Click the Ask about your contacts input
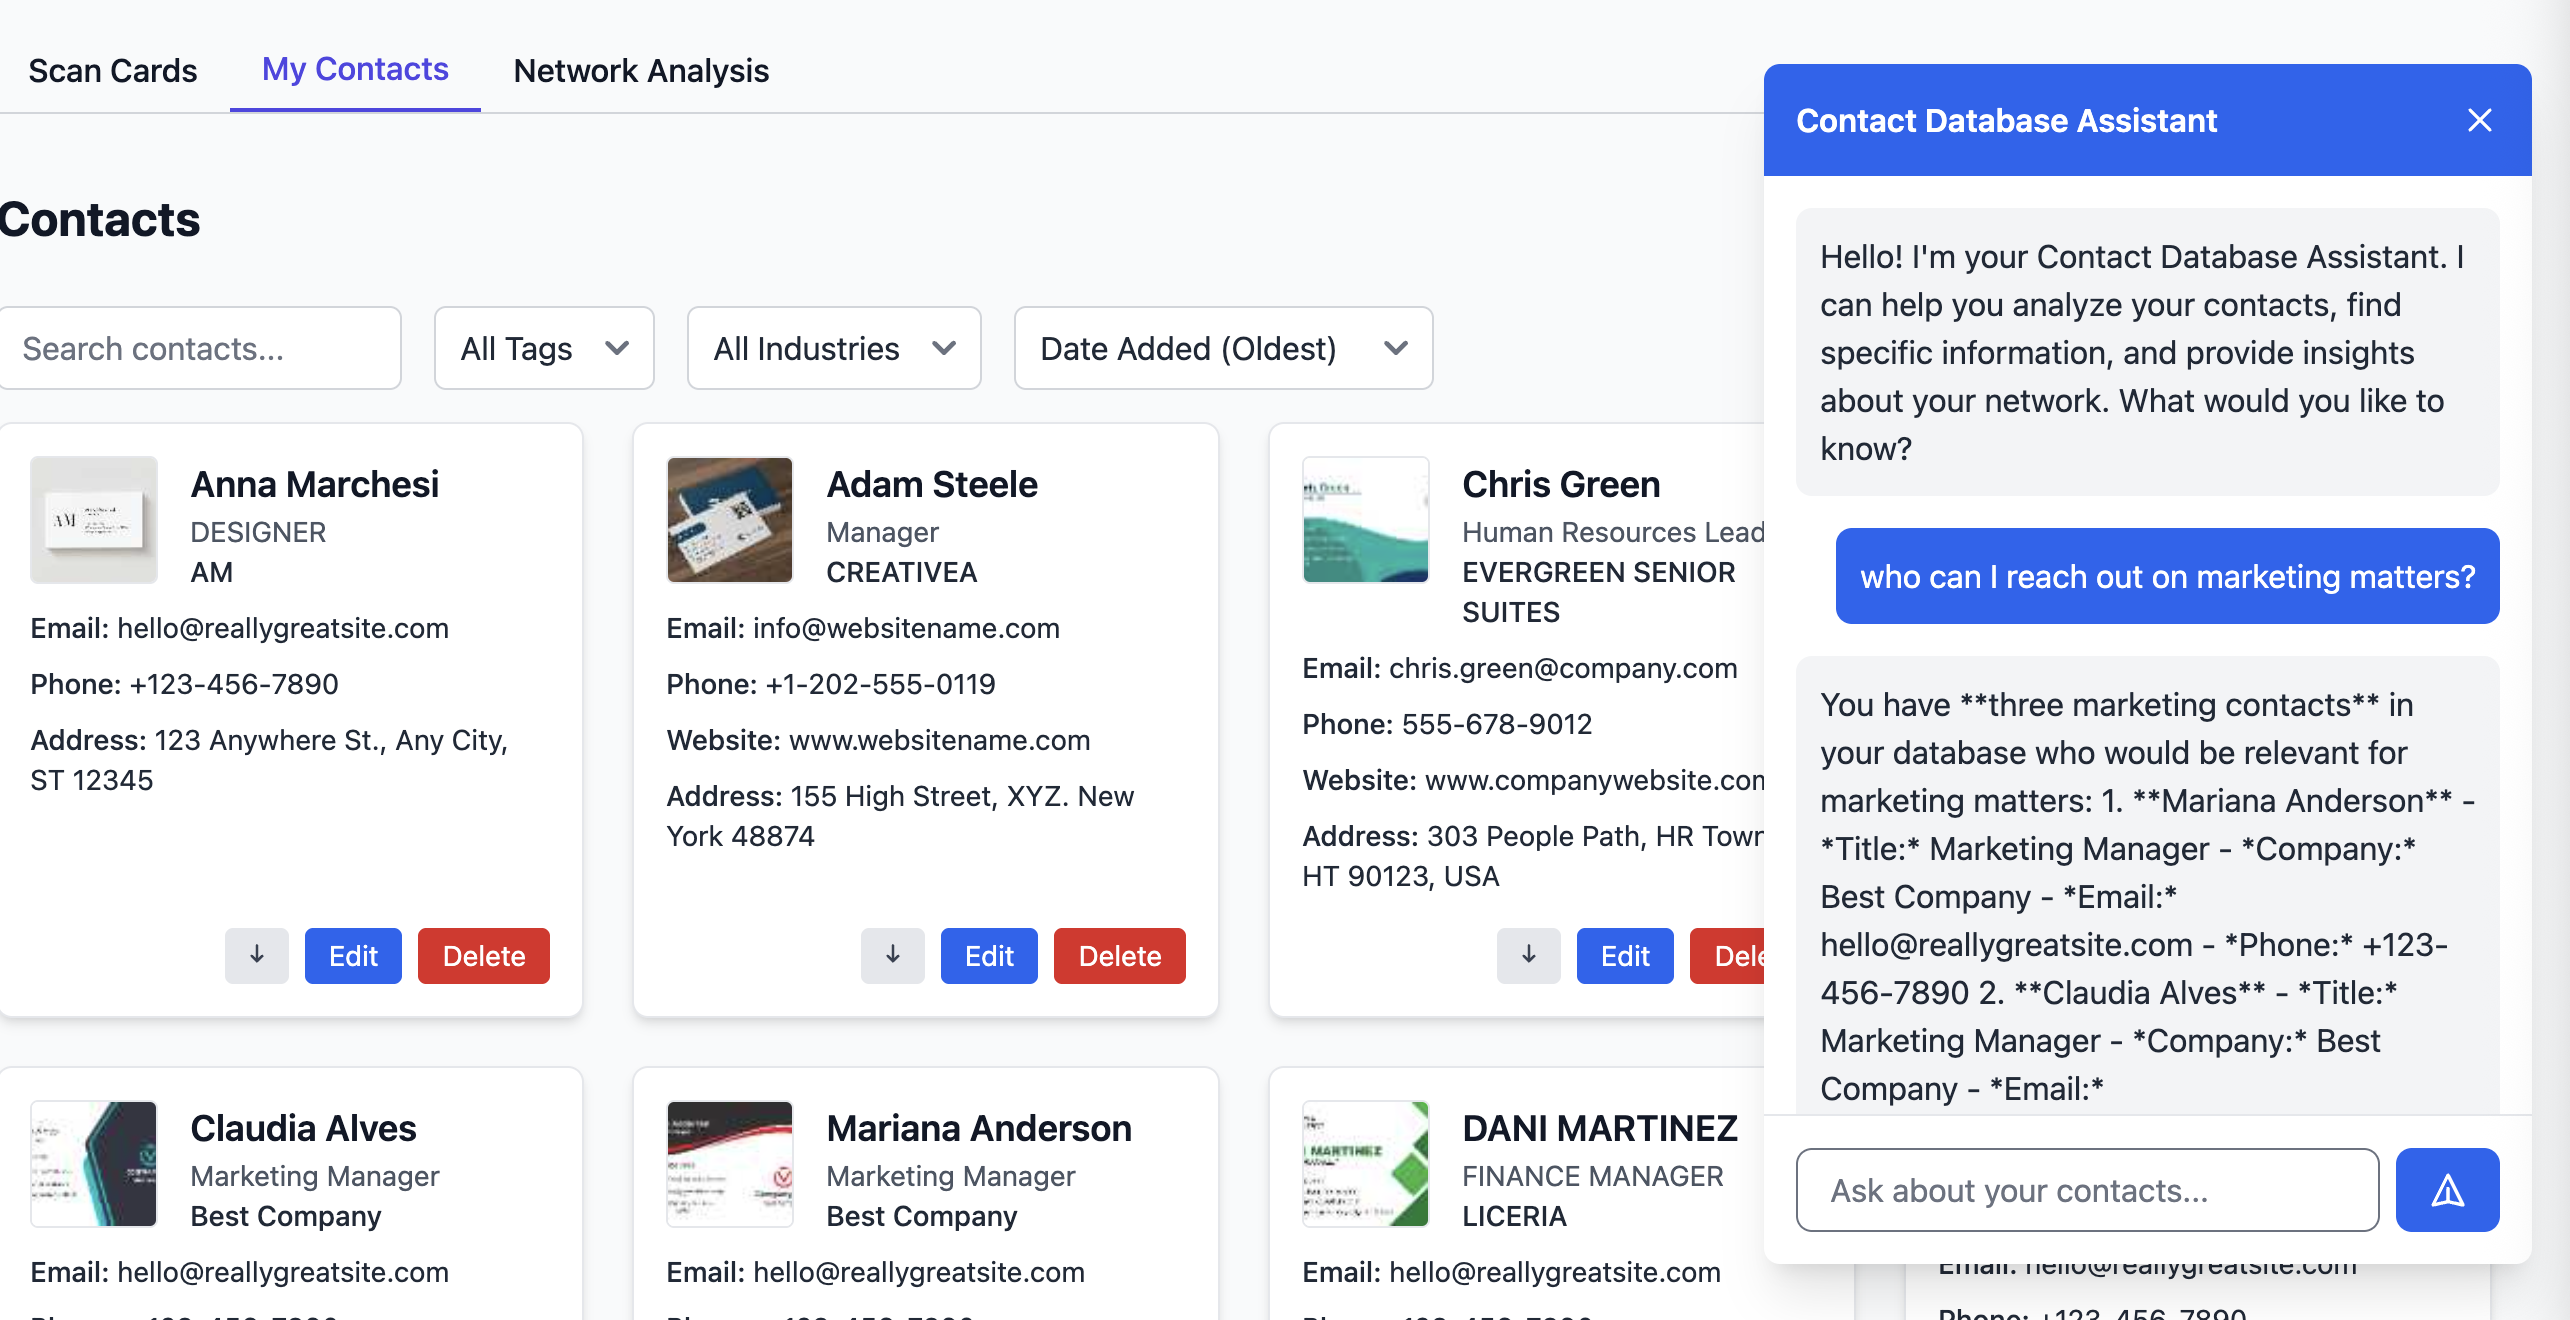 [x=2086, y=1190]
